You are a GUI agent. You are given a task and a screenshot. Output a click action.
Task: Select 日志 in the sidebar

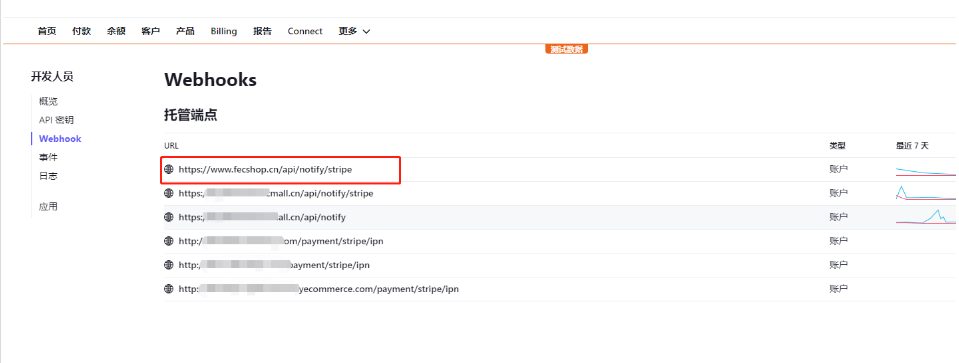coord(48,177)
